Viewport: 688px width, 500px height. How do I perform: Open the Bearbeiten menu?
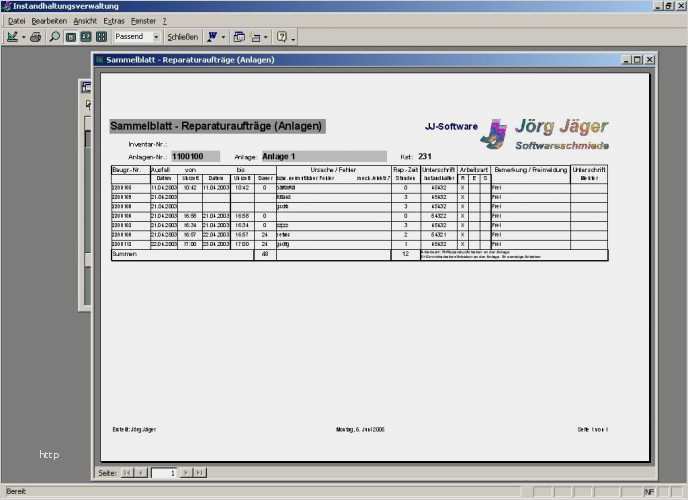[49, 21]
